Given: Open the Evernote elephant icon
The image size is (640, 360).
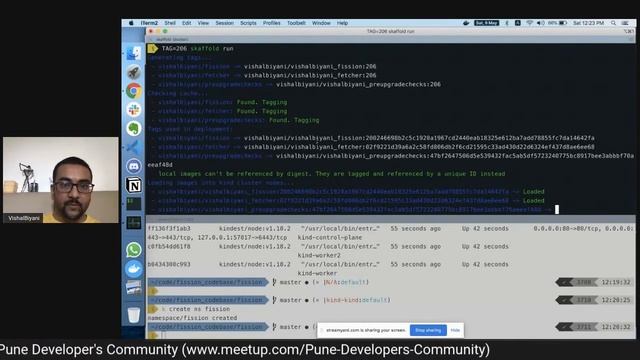Looking at the screenshot, I should coord(133,128).
